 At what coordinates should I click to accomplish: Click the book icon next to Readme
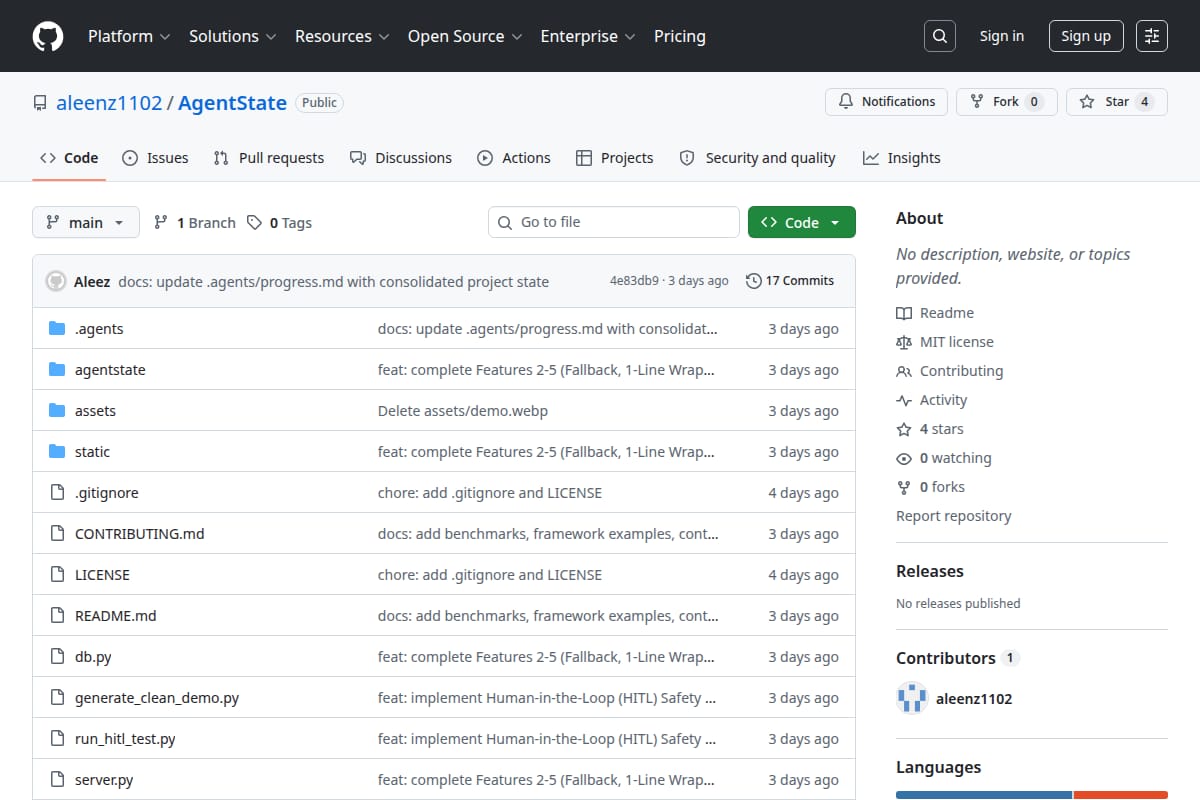coord(904,313)
